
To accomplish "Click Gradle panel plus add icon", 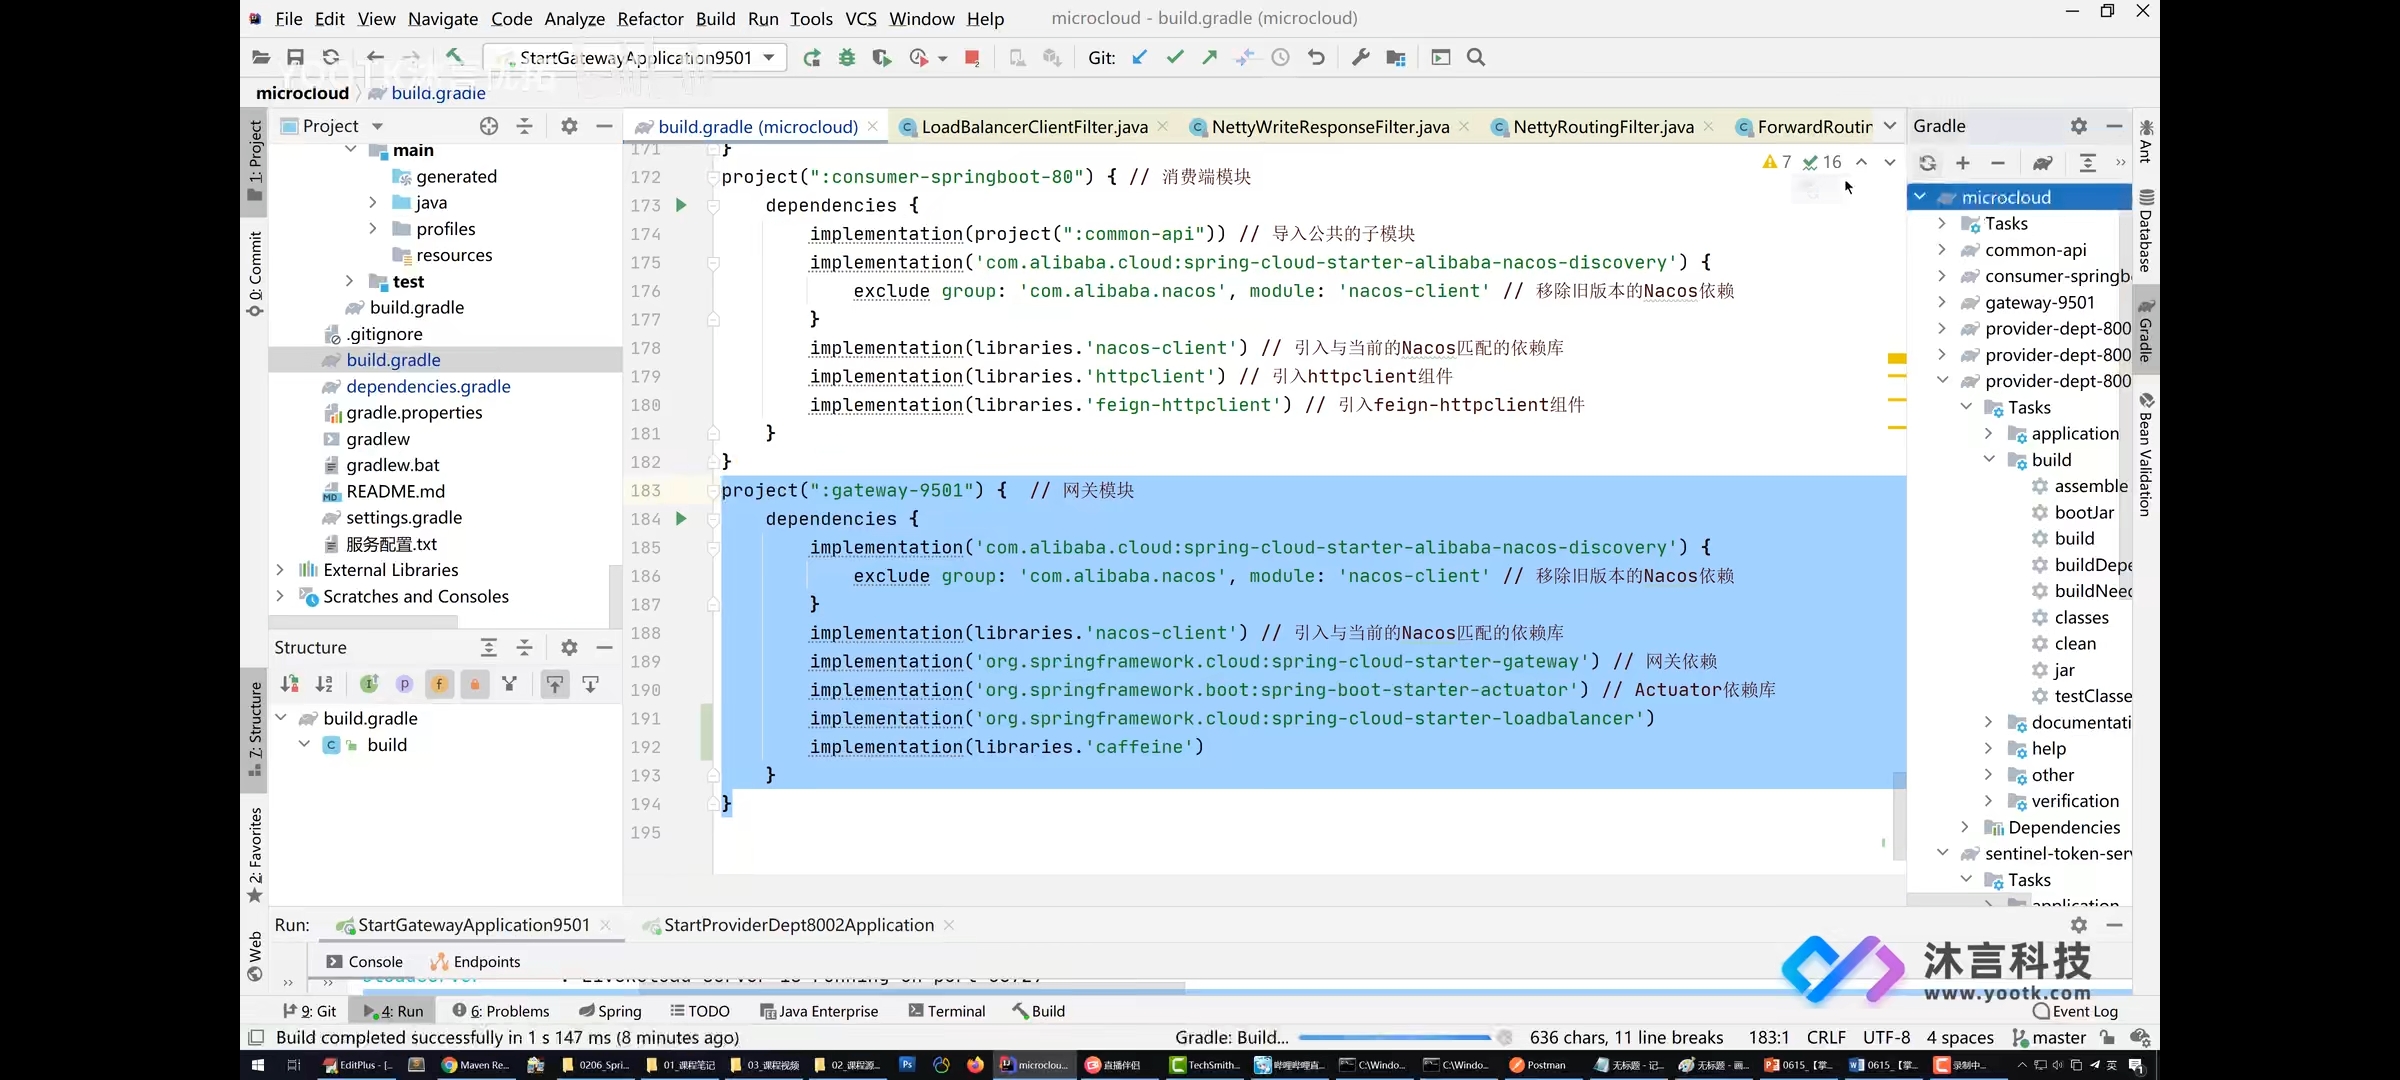I will pyautogui.click(x=1963, y=163).
